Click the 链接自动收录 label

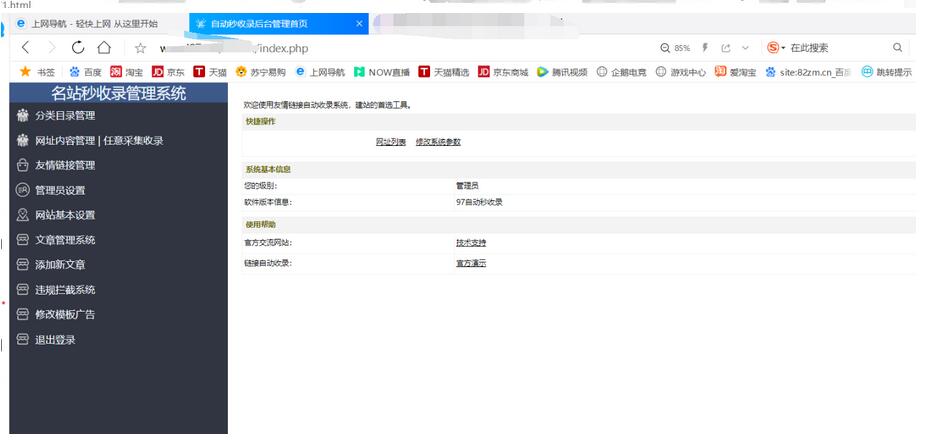(x=268, y=263)
